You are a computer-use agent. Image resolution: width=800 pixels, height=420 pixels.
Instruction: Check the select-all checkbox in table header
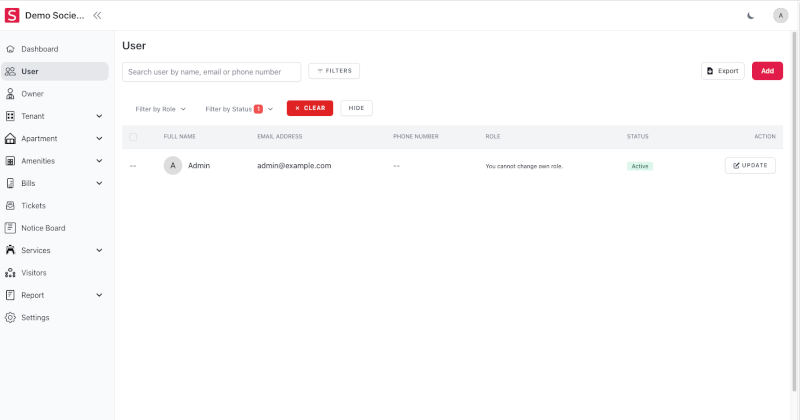click(x=133, y=136)
